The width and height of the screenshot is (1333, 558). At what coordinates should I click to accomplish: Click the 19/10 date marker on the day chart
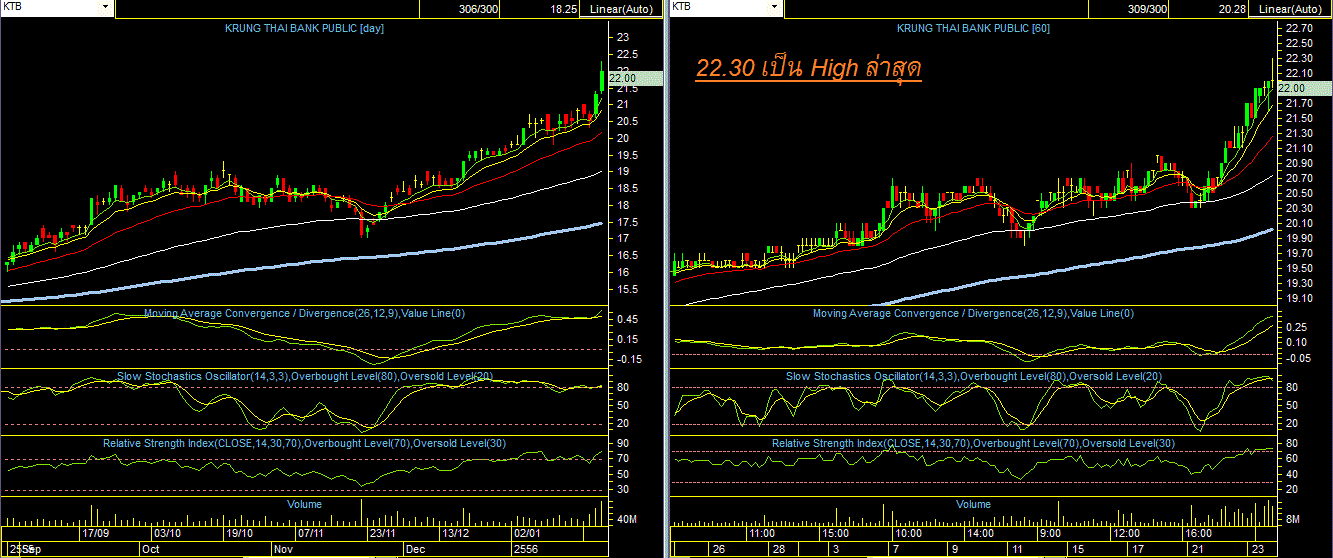click(239, 535)
